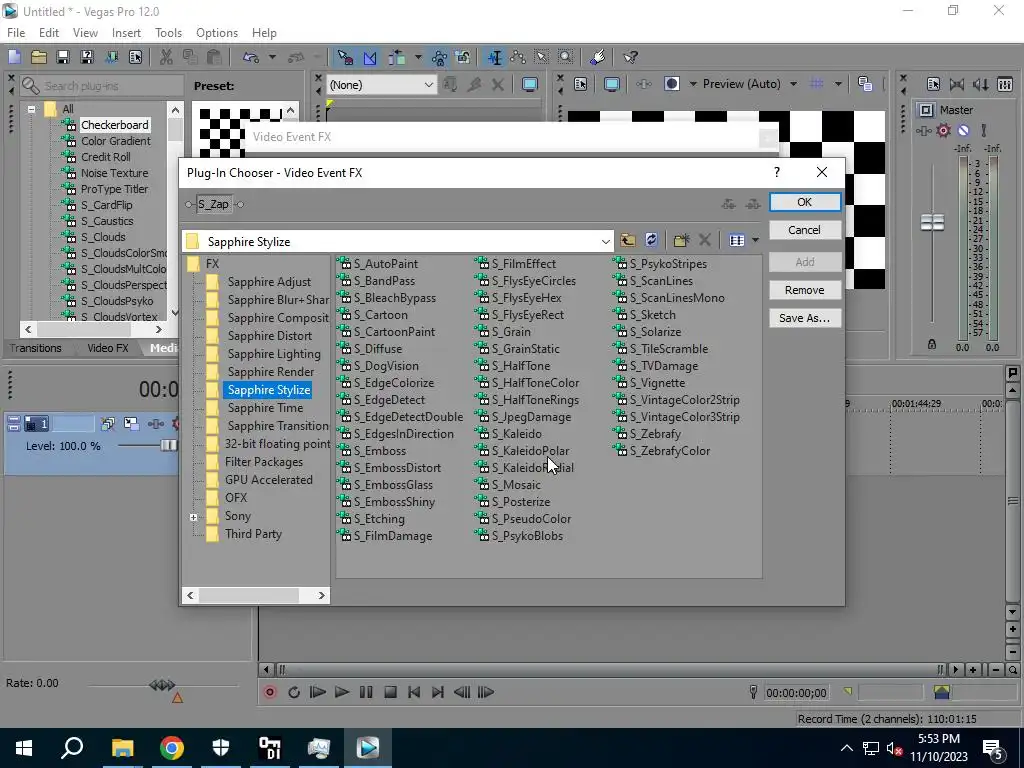This screenshot has width=1024, height=768.
Task: Click OK in Plug-In Chooser
Action: tap(805, 202)
